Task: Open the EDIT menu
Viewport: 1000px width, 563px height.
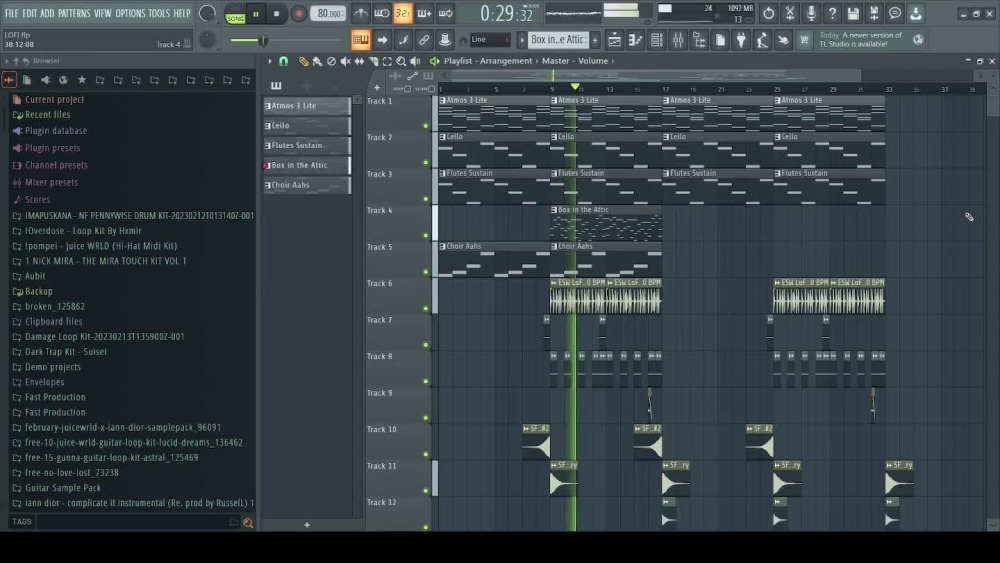Action: point(29,13)
